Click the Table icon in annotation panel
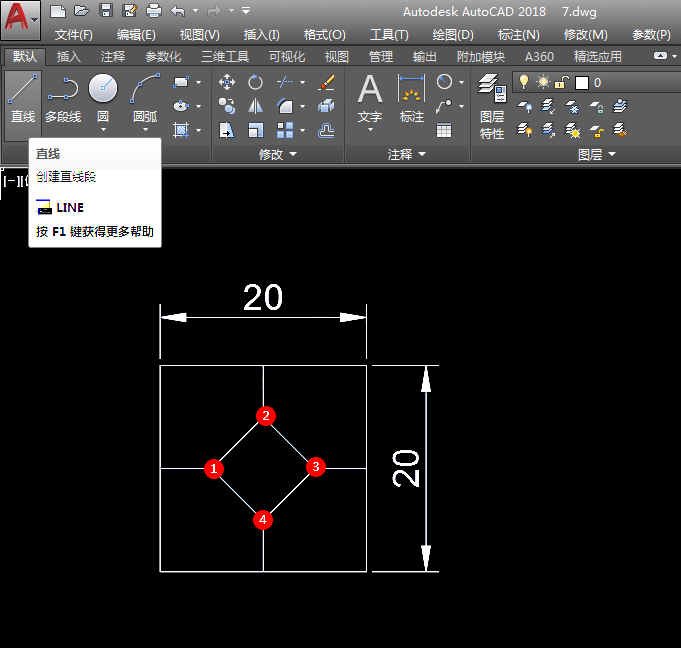This screenshot has height=648, width=681. pyautogui.click(x=443, y=130)
